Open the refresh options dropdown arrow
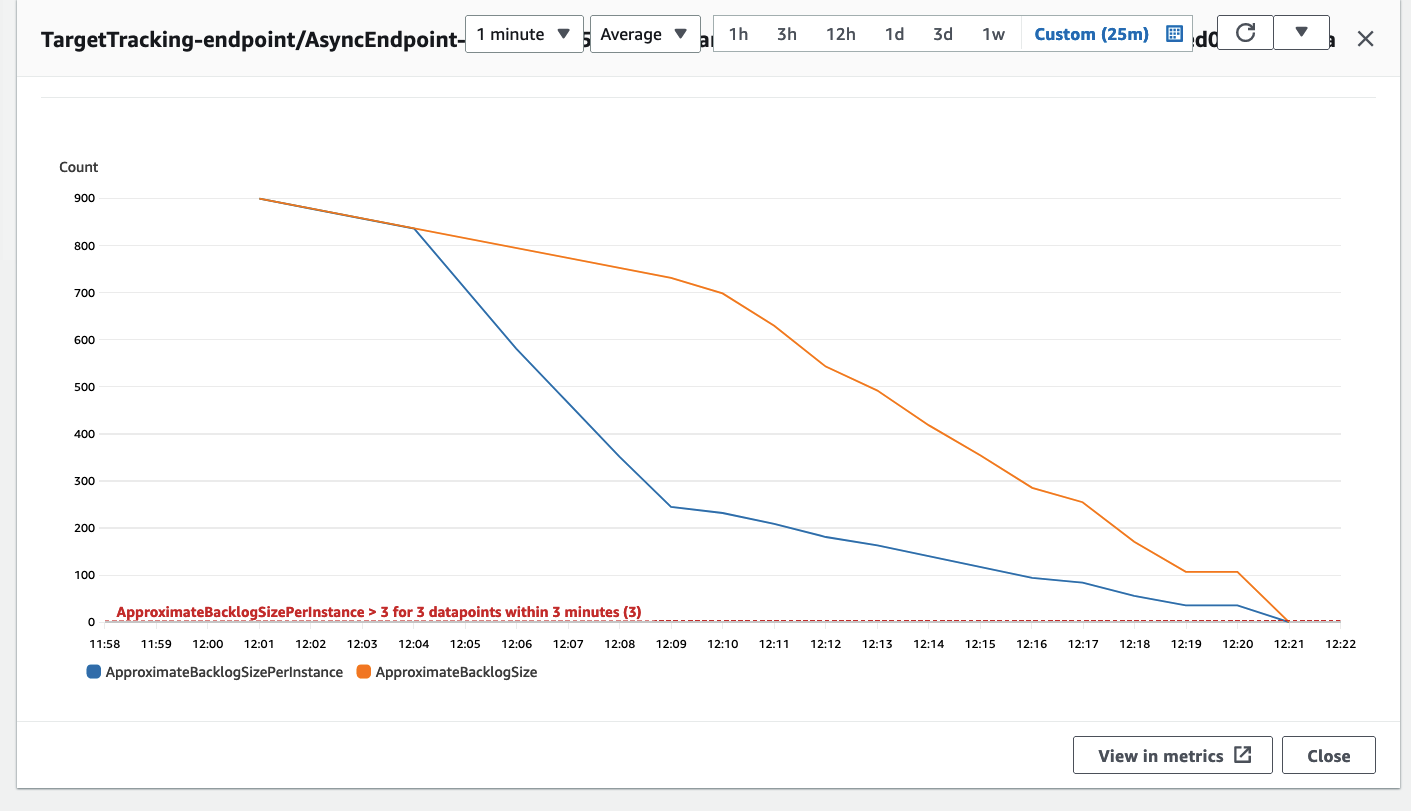Viewport: 1411px width, 811px height. click(1301, 33)
